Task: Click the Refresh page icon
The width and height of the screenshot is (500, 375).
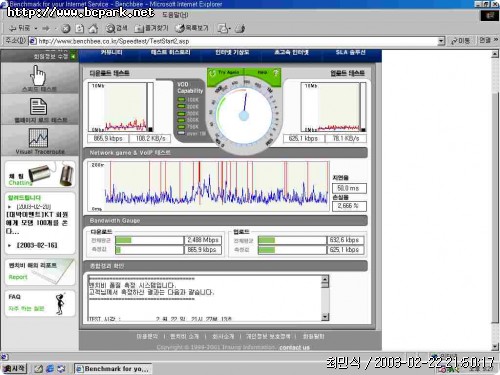Action: pos(79,29)
